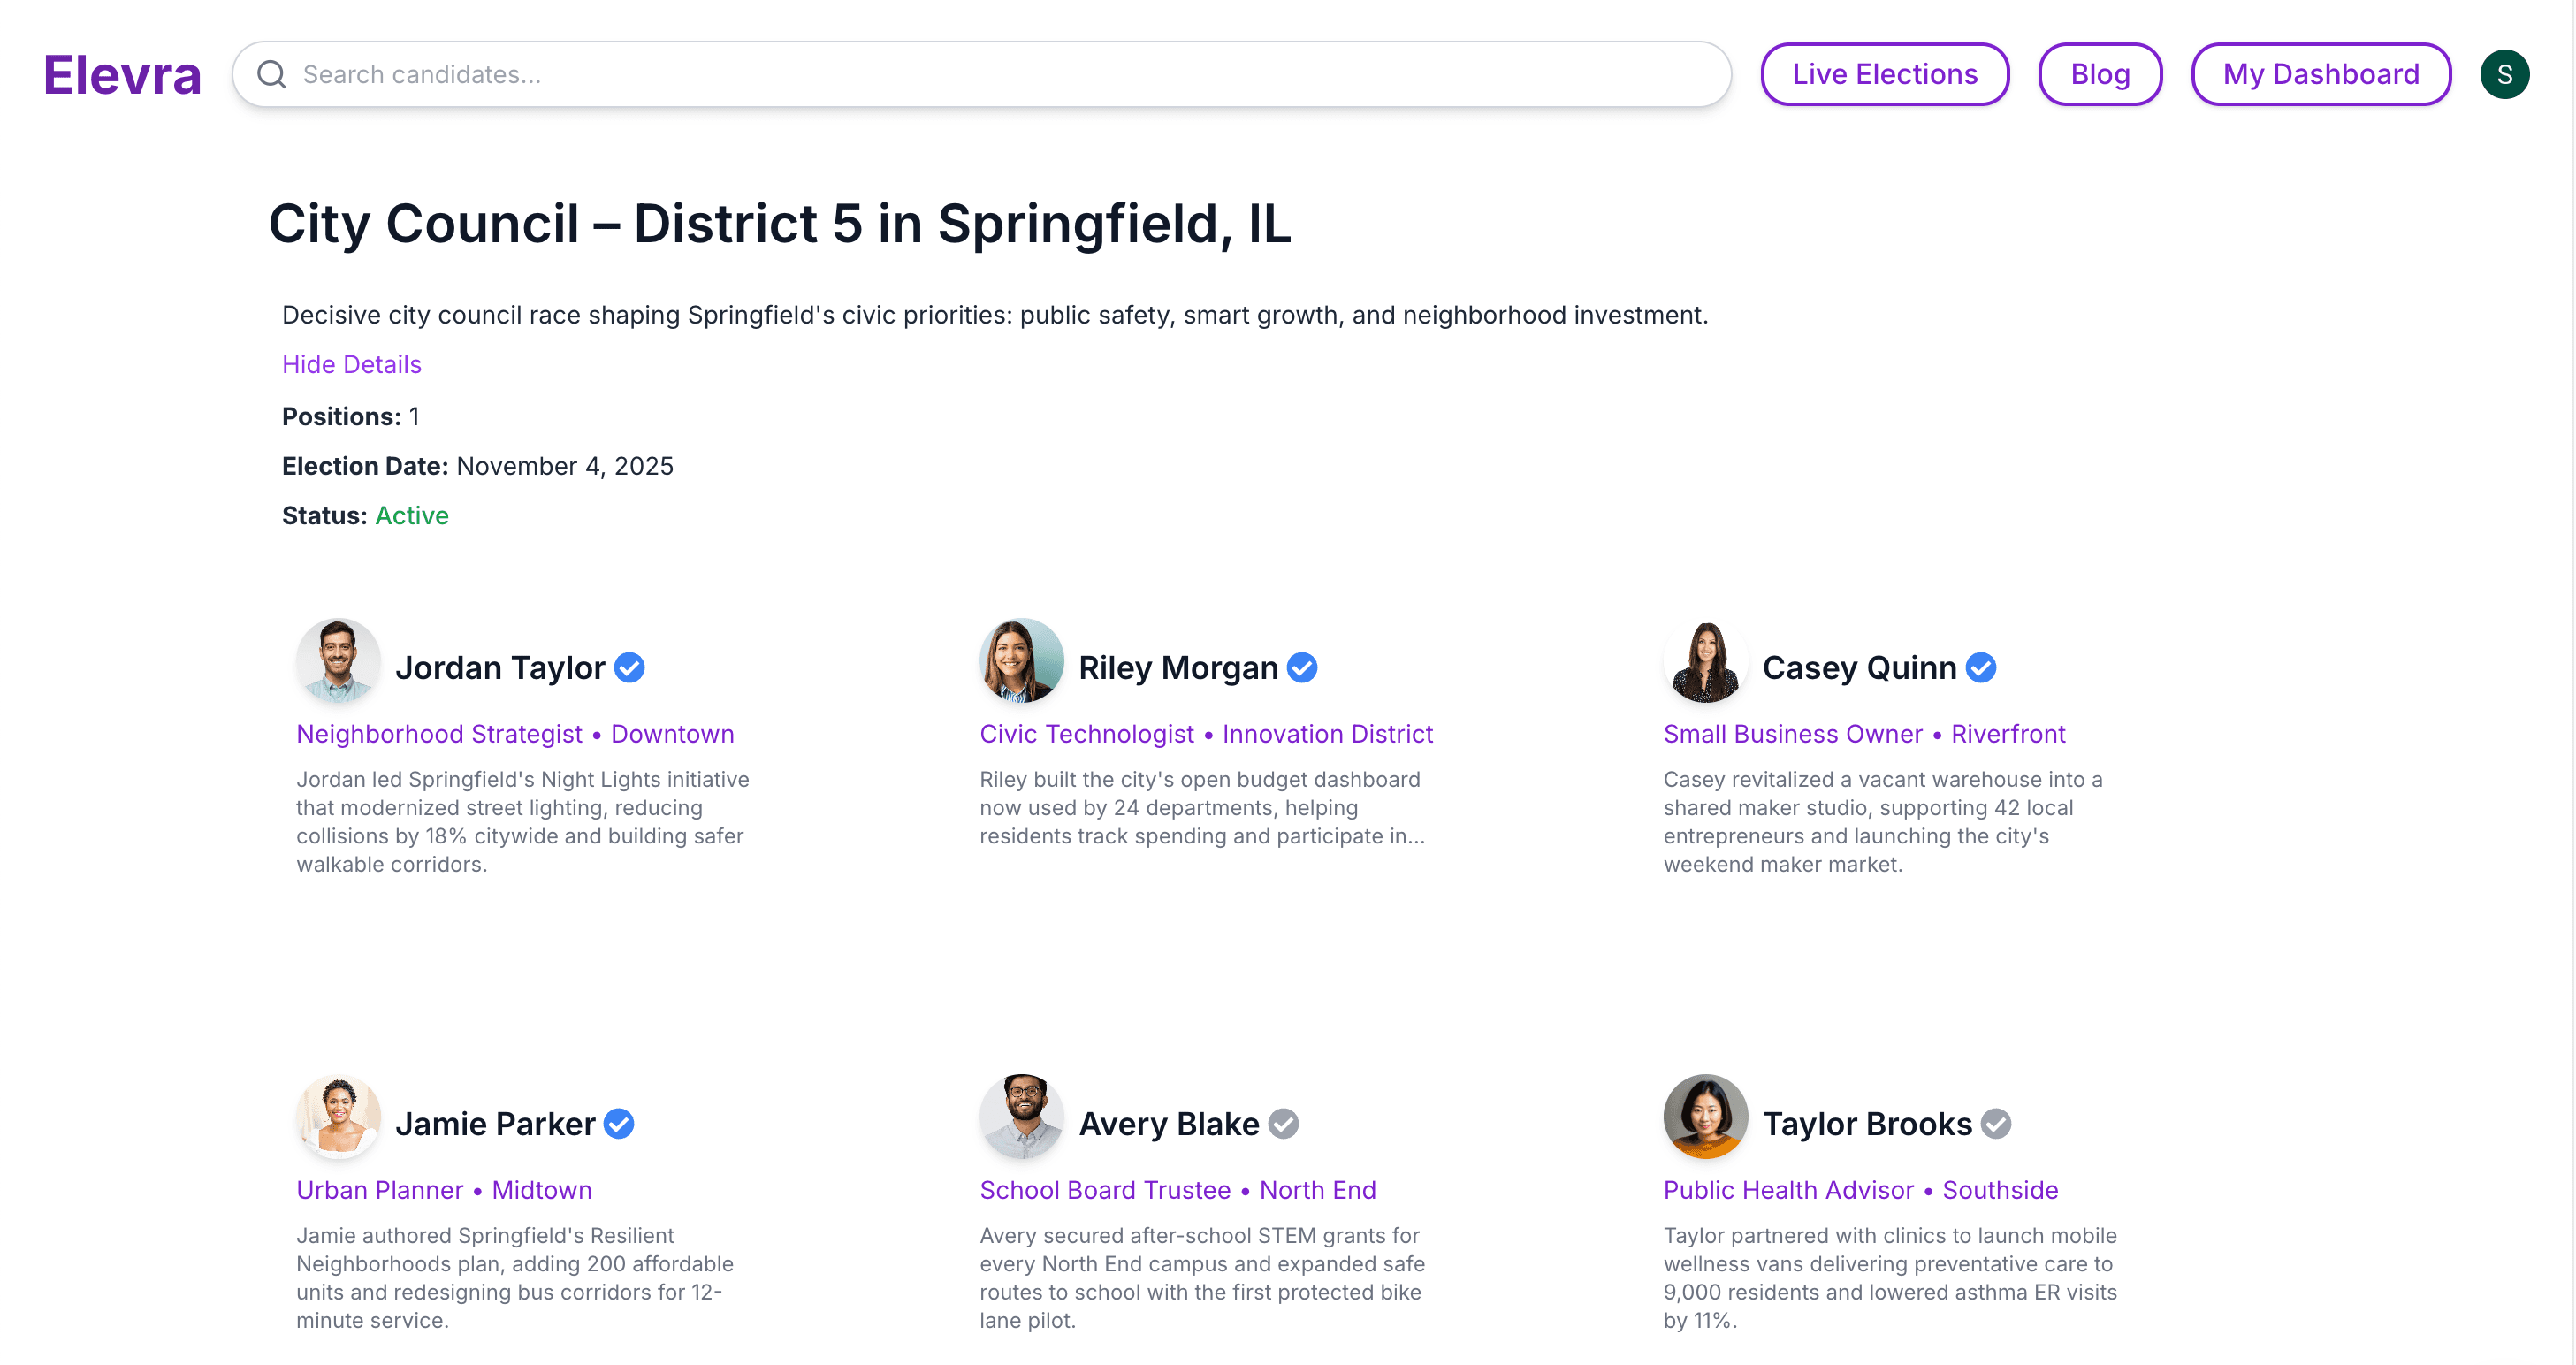Open Jordan Taylor's profile photo
This screenshot has height=1365, width=2576.
pos(338,660)
